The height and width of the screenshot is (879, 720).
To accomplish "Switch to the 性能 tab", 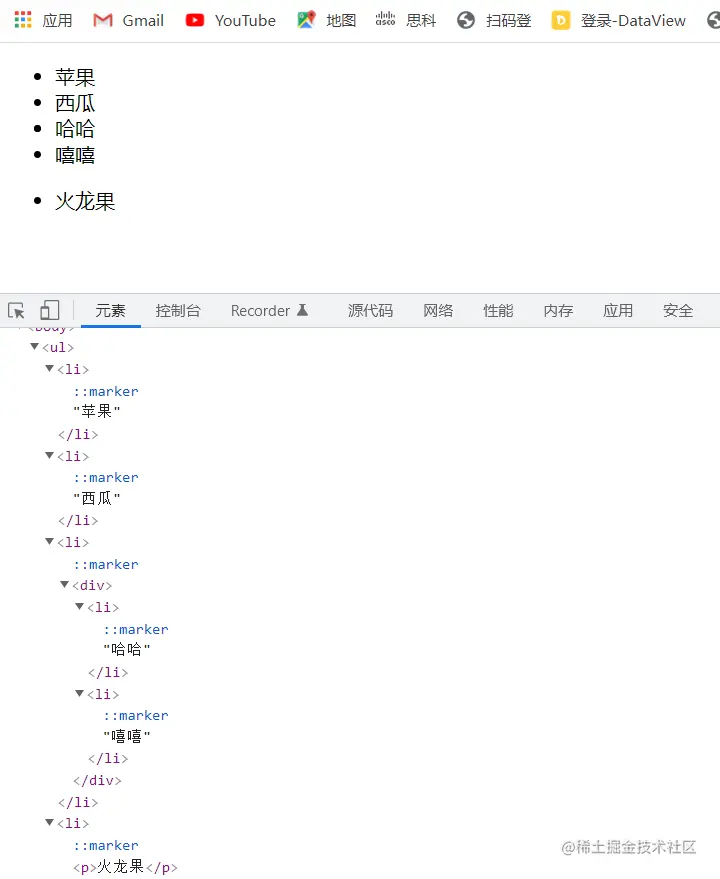I will (498, 311).
